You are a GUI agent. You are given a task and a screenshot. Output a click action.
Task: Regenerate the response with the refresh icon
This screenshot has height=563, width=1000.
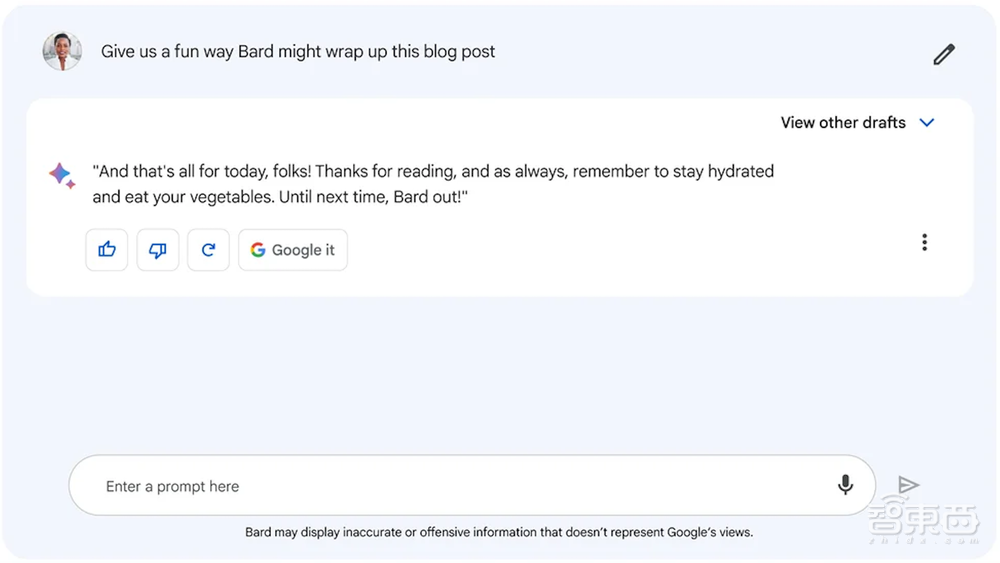[x=208, y=250]
